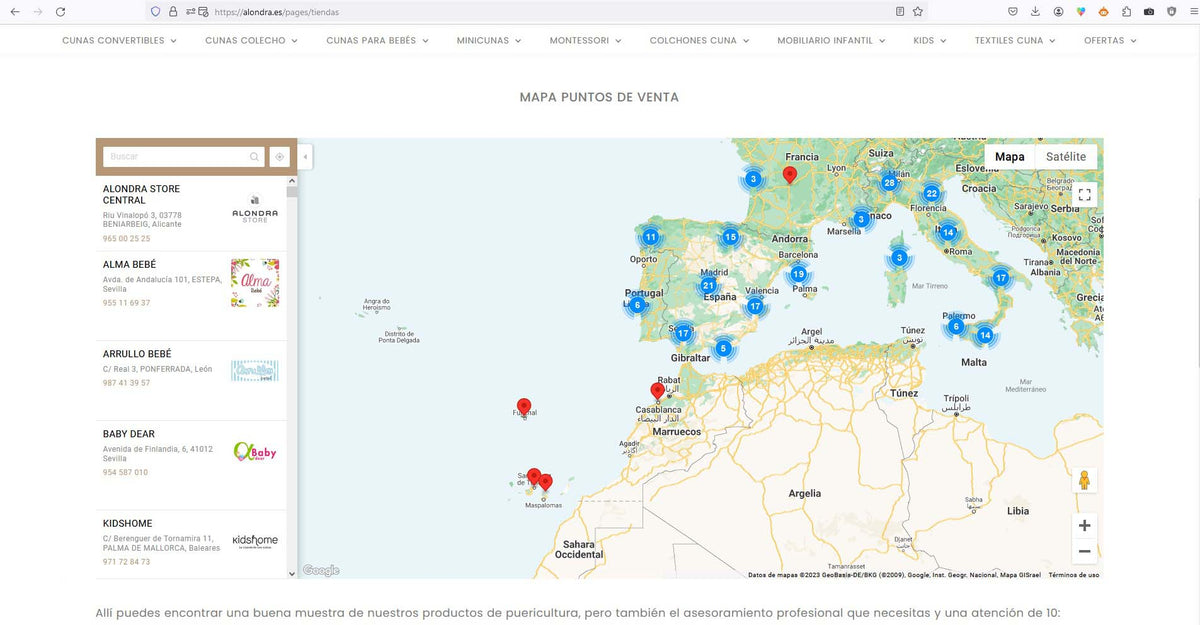The height and width of the screenshot is (625, 1200).
Task: Click fullscreen map icon
Action: click(x=1084, y=194)
